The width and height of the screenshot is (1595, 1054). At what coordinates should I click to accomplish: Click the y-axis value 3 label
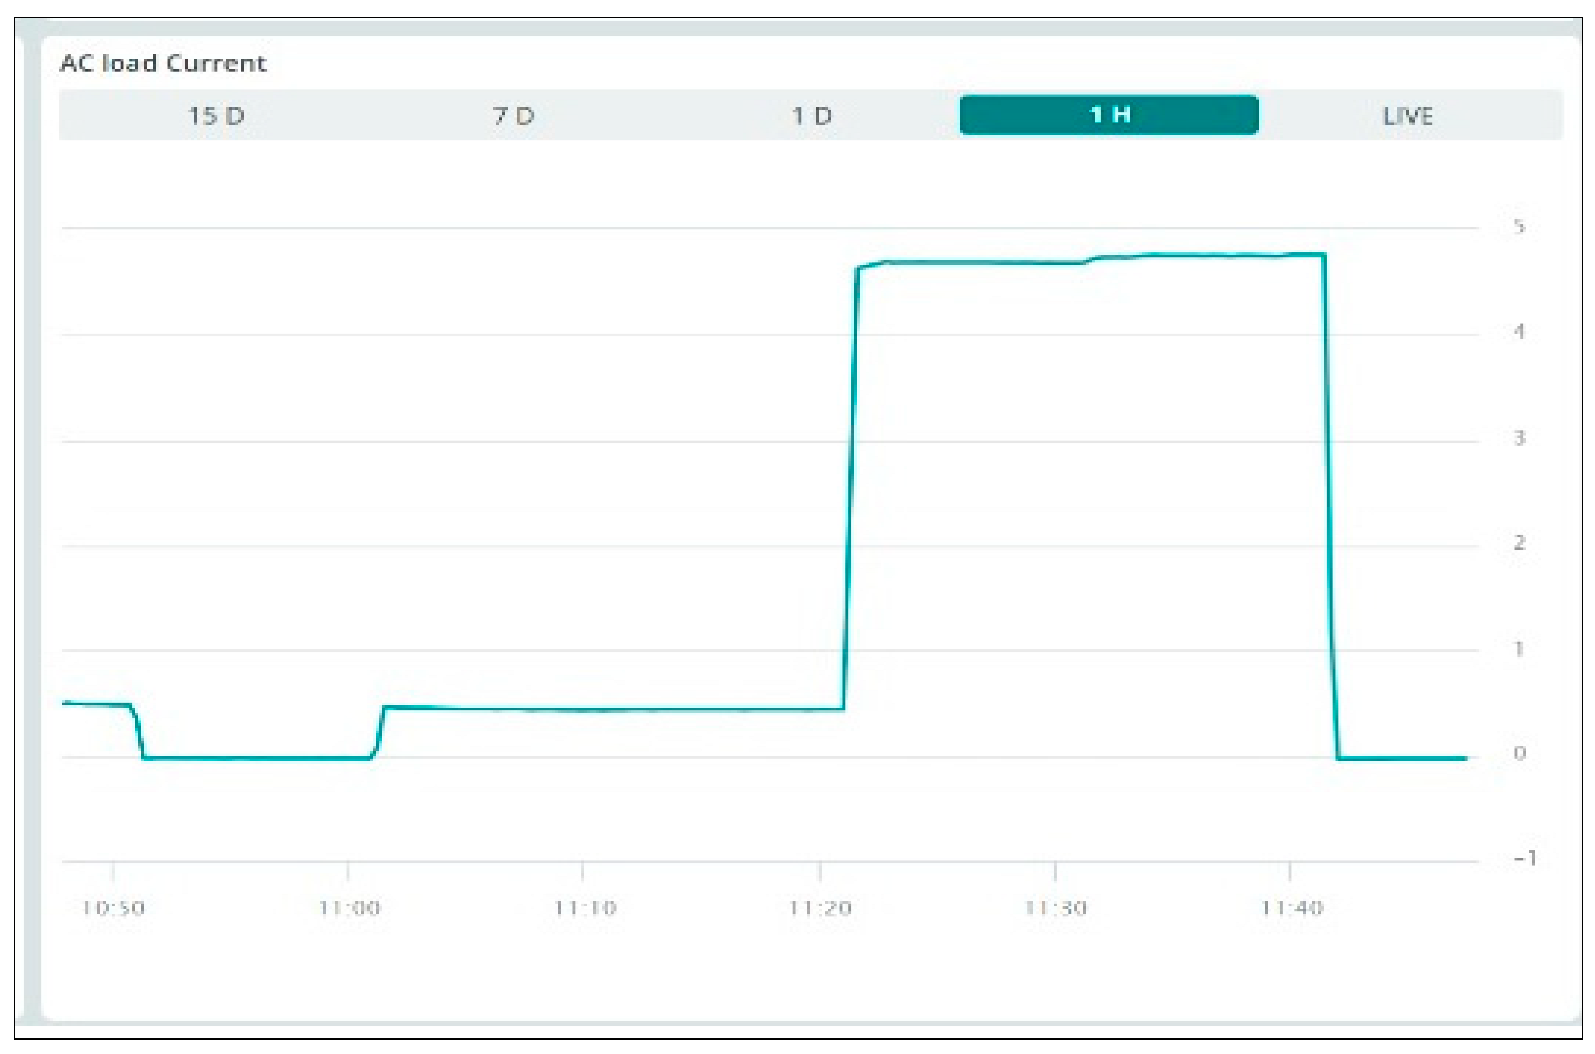[1519, 438]
